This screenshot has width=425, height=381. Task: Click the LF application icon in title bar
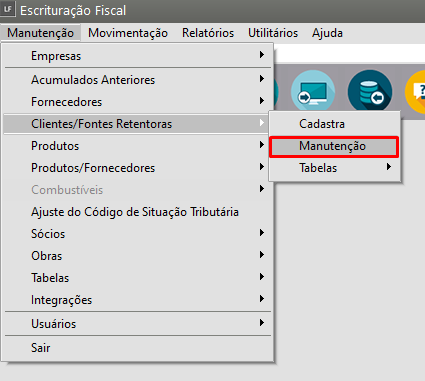tap(8, 9)
